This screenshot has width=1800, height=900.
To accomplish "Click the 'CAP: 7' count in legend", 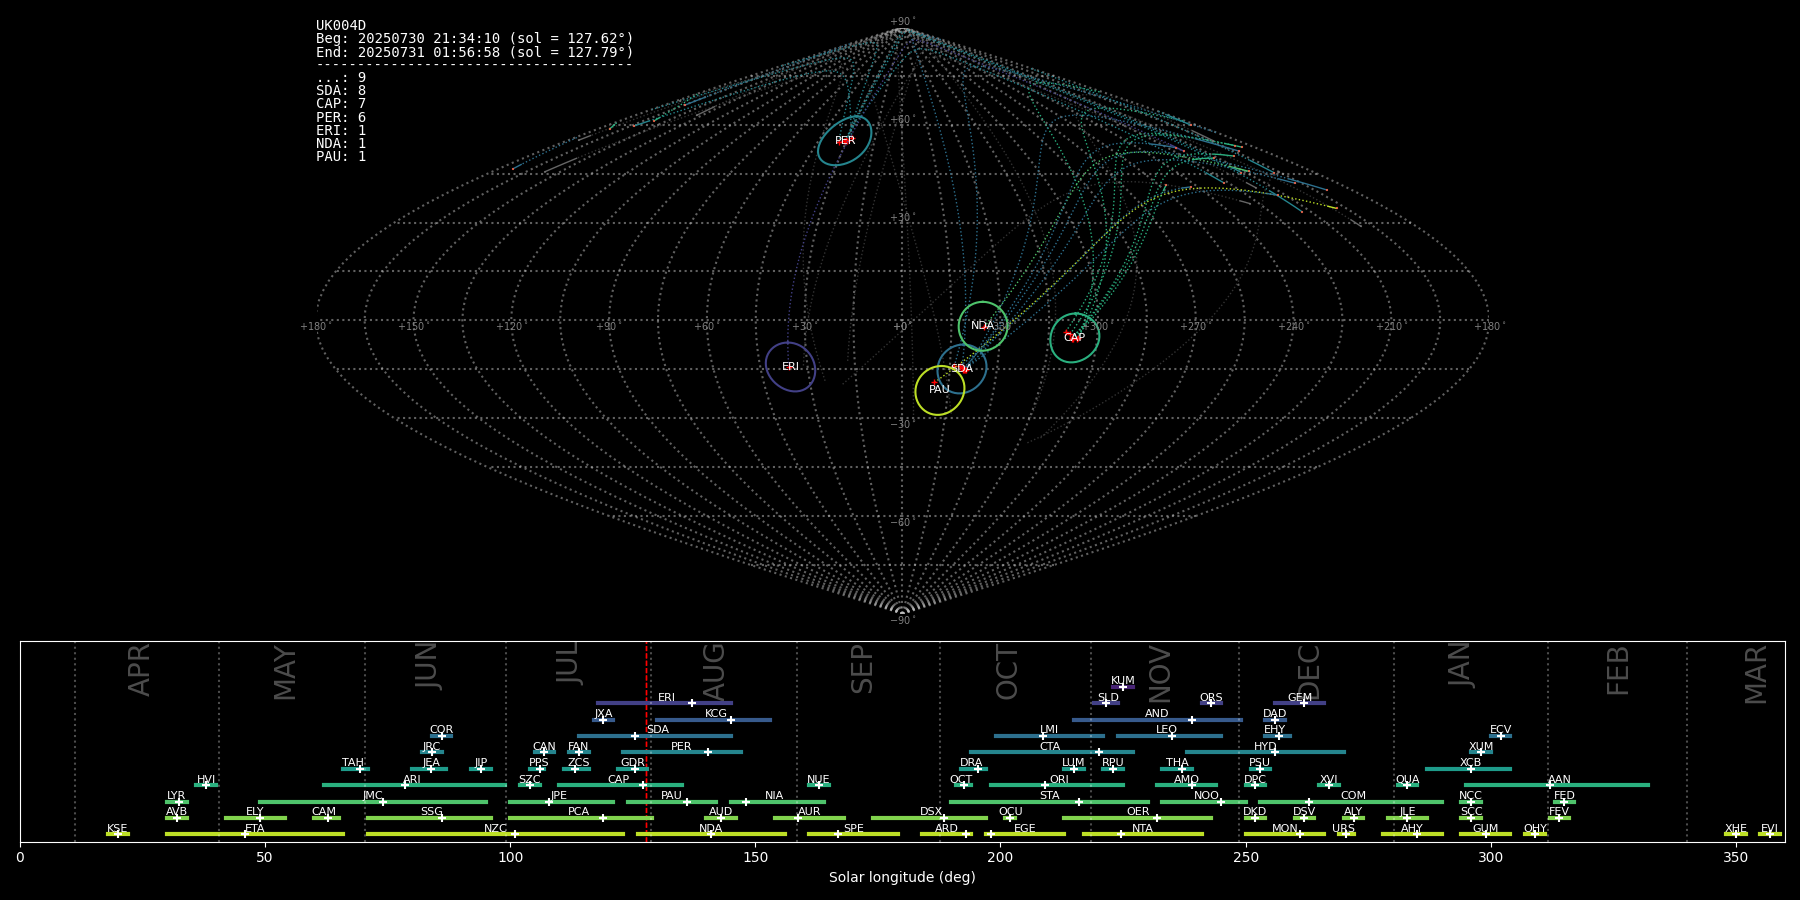I will [x=341, y=104].
